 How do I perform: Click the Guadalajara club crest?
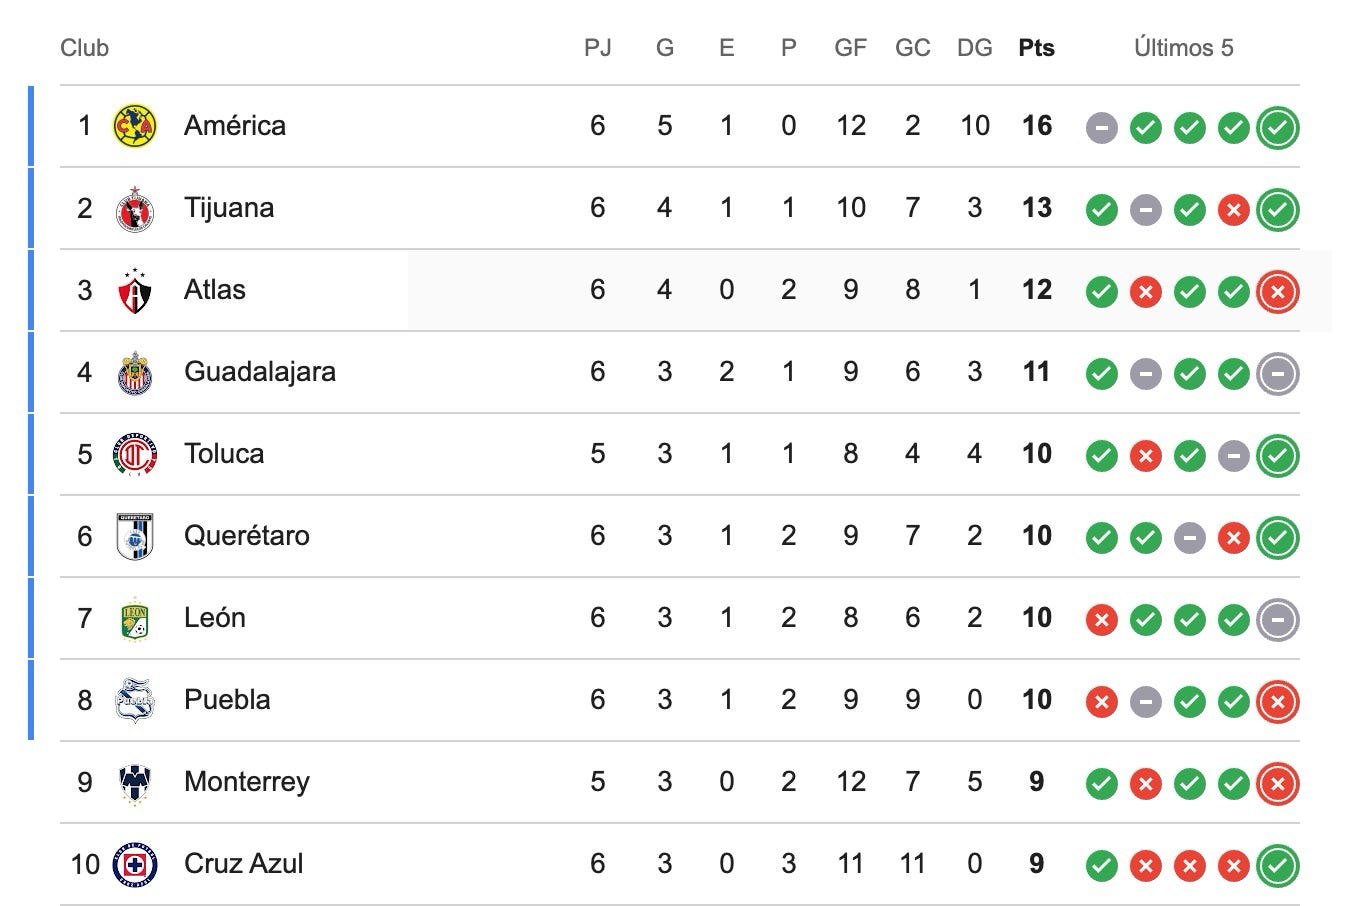(x=134, y=372)
